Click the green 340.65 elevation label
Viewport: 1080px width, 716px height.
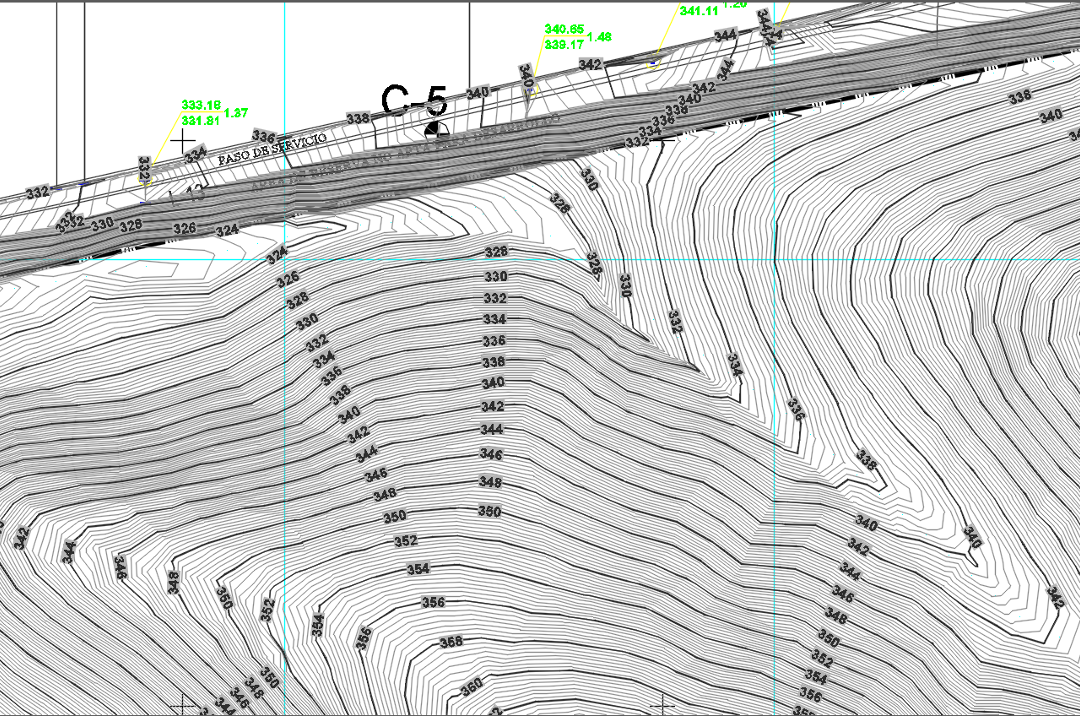click(x=564, y=29)
